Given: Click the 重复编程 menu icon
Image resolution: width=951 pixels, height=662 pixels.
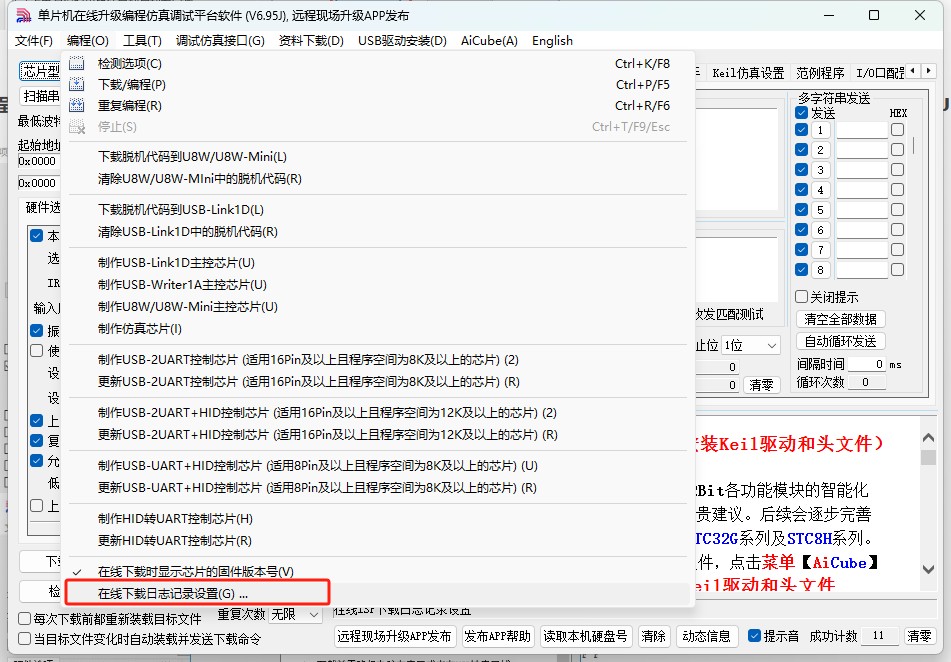Looking at the screenshot, I should tap(77, 106).
